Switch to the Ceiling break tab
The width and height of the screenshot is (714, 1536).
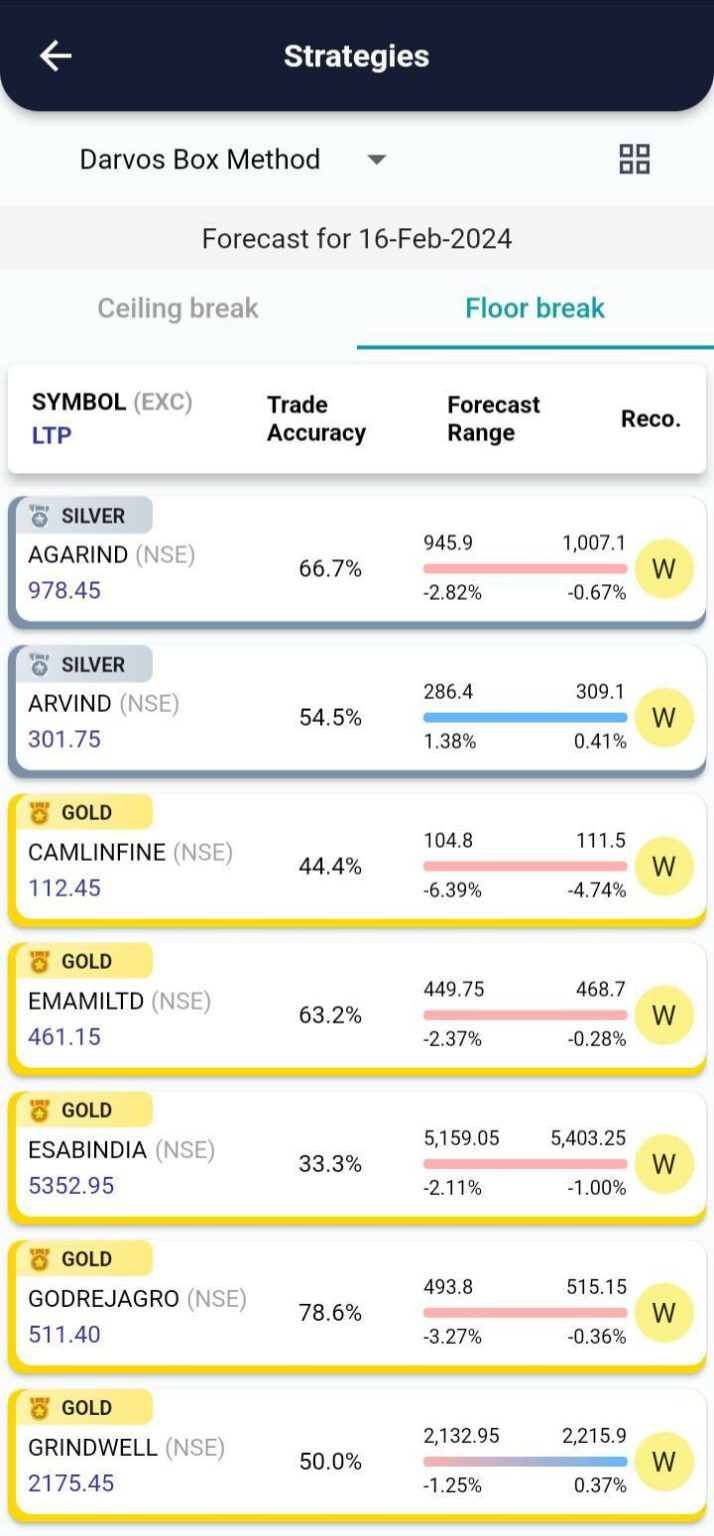[x=178, y=308]
